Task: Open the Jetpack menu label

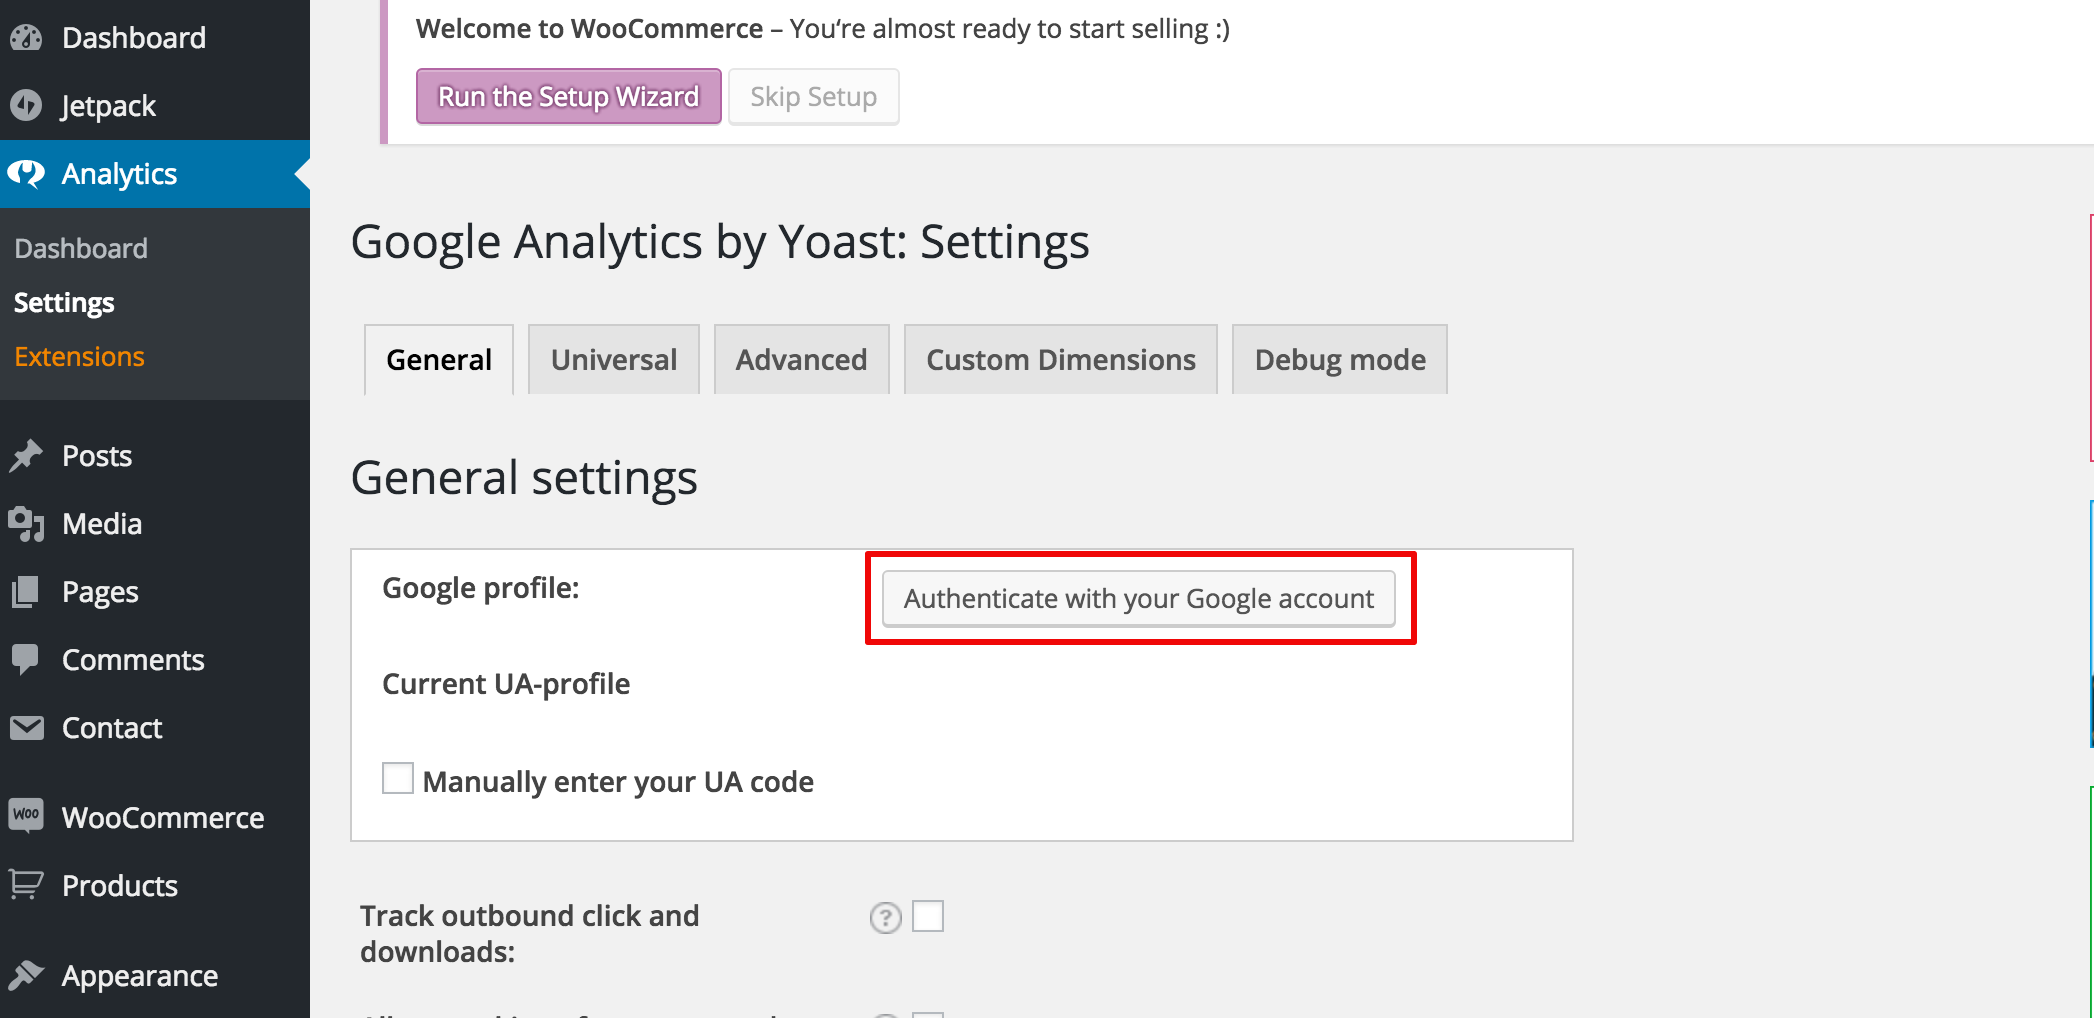Action: click(108, 106)
